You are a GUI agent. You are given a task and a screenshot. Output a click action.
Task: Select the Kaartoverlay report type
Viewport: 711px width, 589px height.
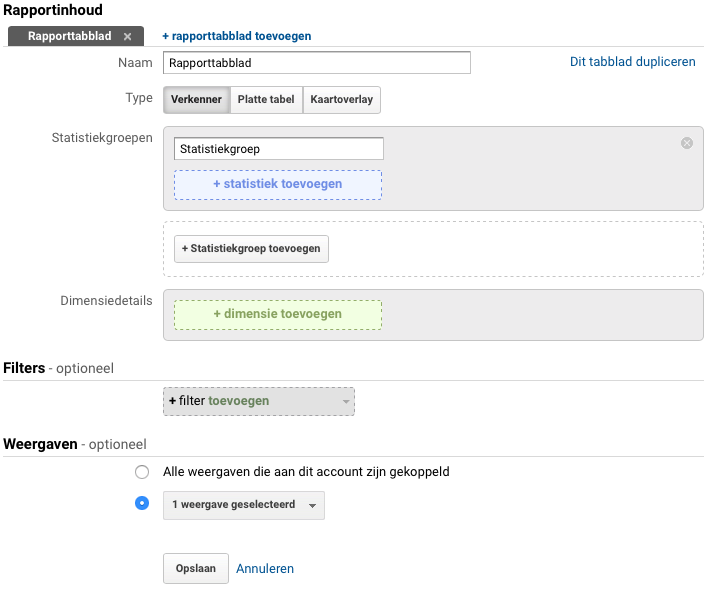pyautogui.click(x=342, y=100)
